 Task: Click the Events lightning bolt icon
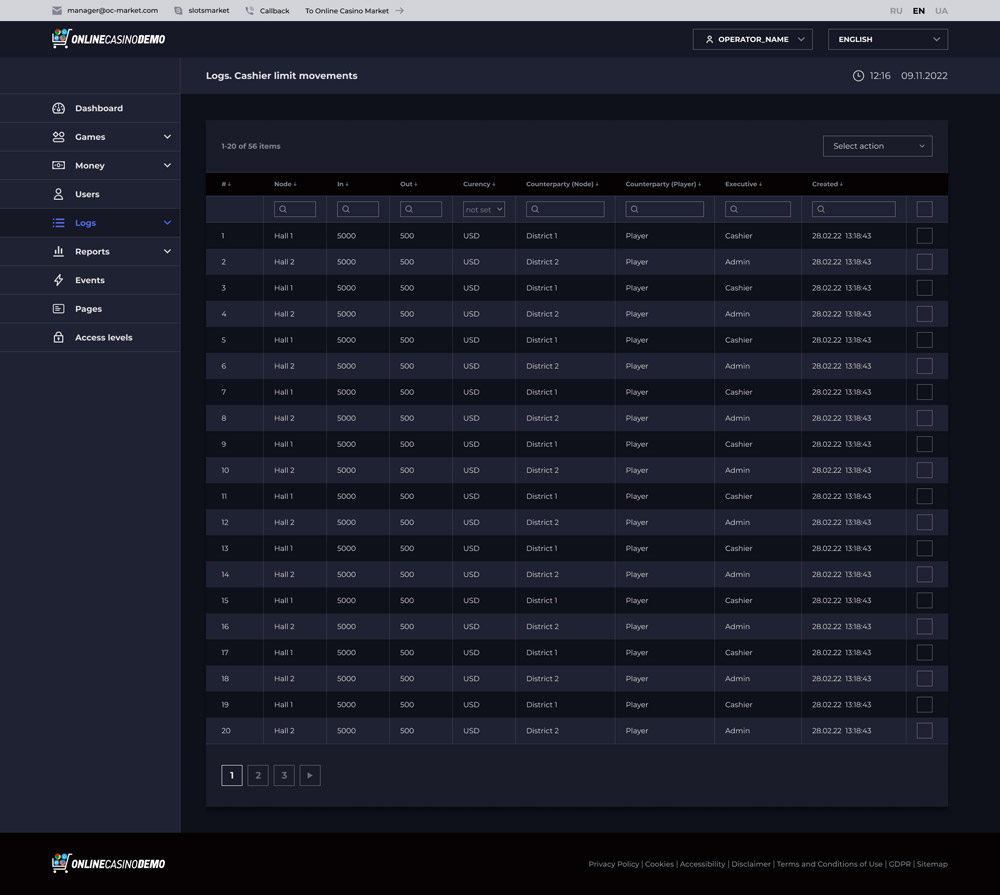point(58,280)
